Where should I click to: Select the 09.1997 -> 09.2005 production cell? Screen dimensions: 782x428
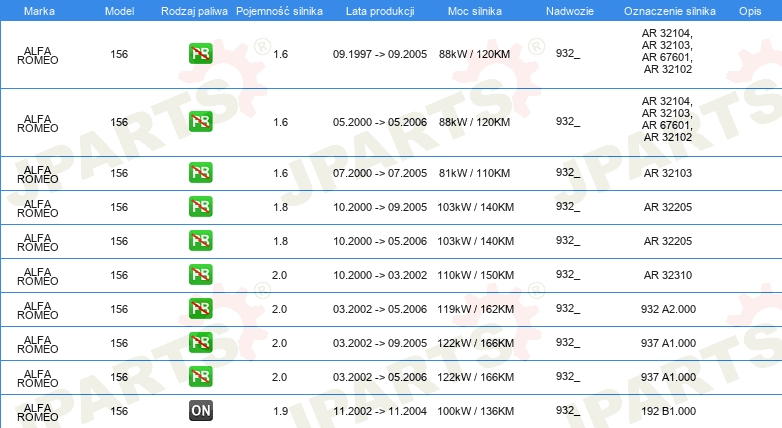point(380,54)
